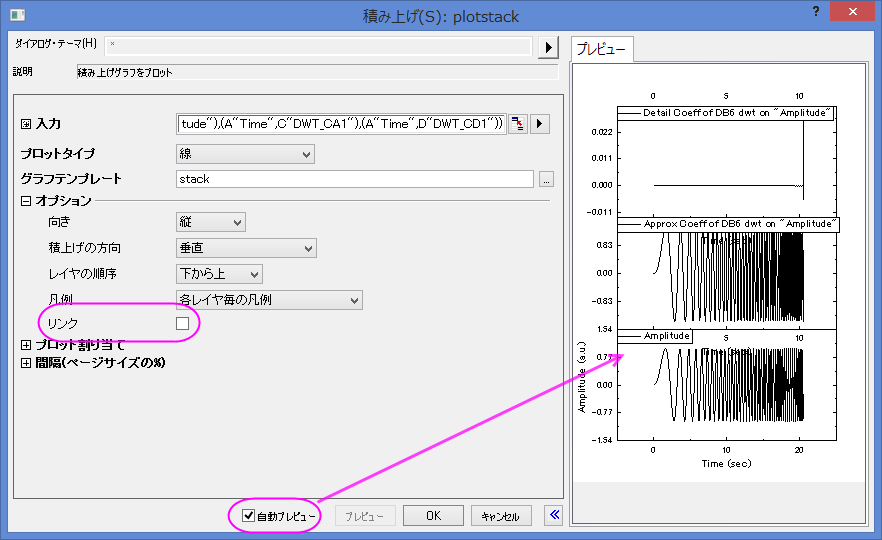
Task: Expand the プロット割り当て section
Action: click(x=26, y=345)
